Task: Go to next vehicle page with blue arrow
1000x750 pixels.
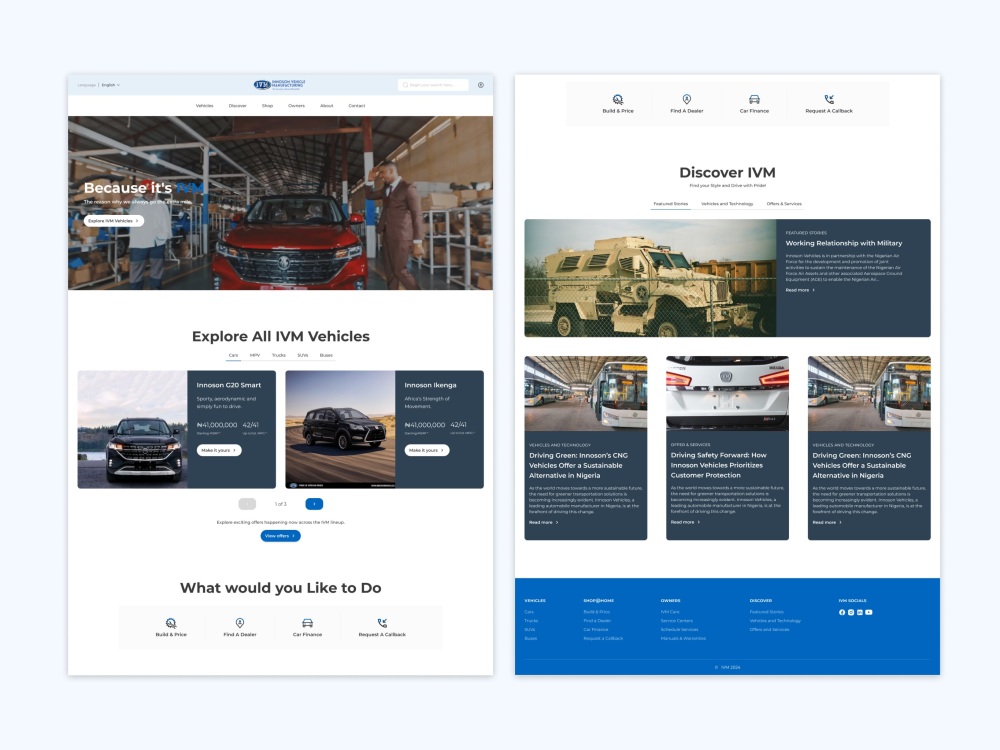Action: (314, 504)
